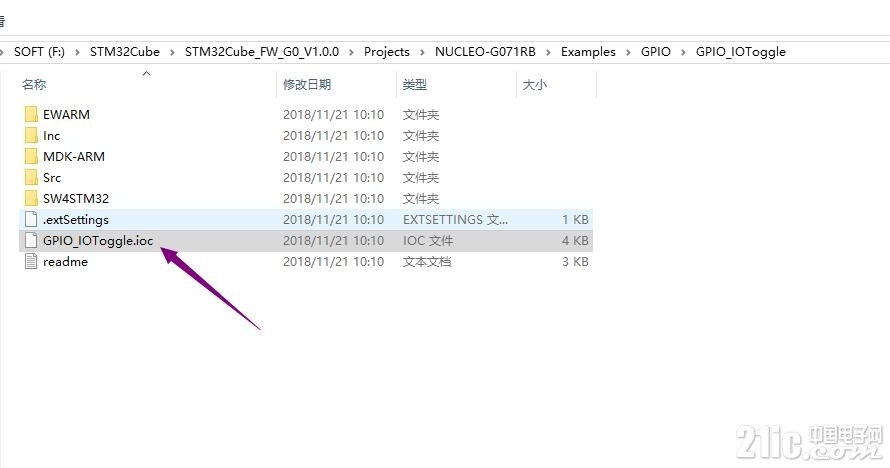Click the 文件夹 type of Src
The height and width of the screenshot is (468, 890).
pyautogui.click(x=421, y=178)
